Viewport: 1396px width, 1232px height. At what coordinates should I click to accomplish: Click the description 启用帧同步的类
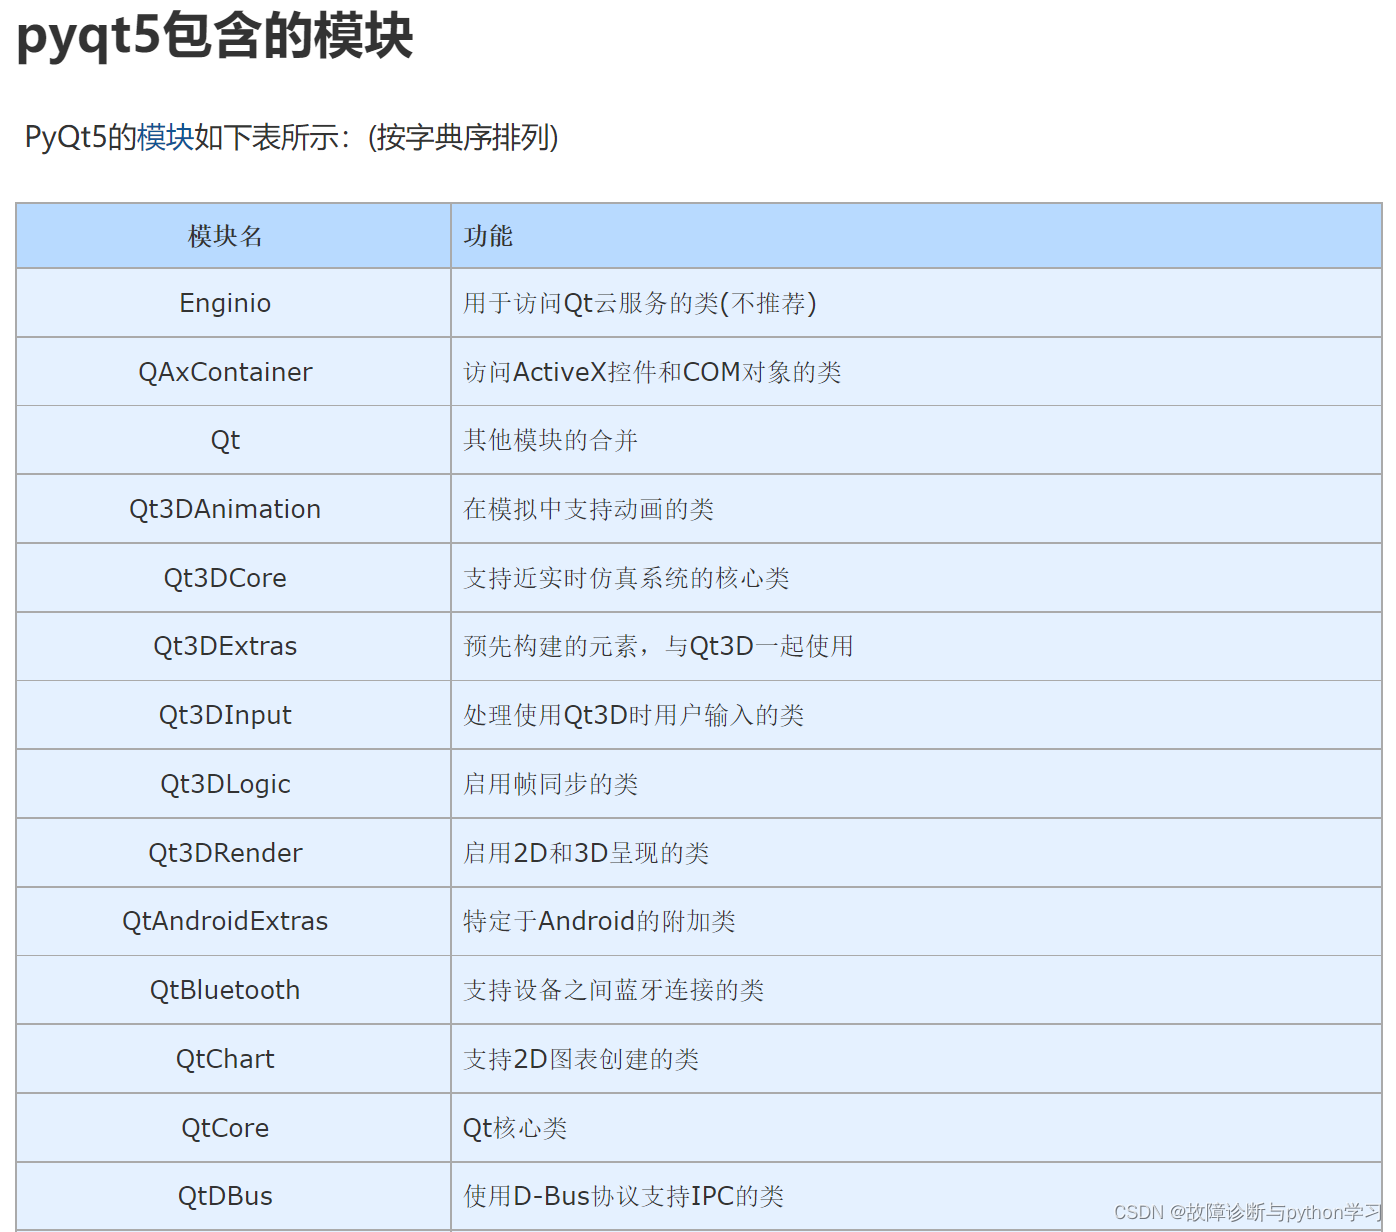[x=550, y=784]
